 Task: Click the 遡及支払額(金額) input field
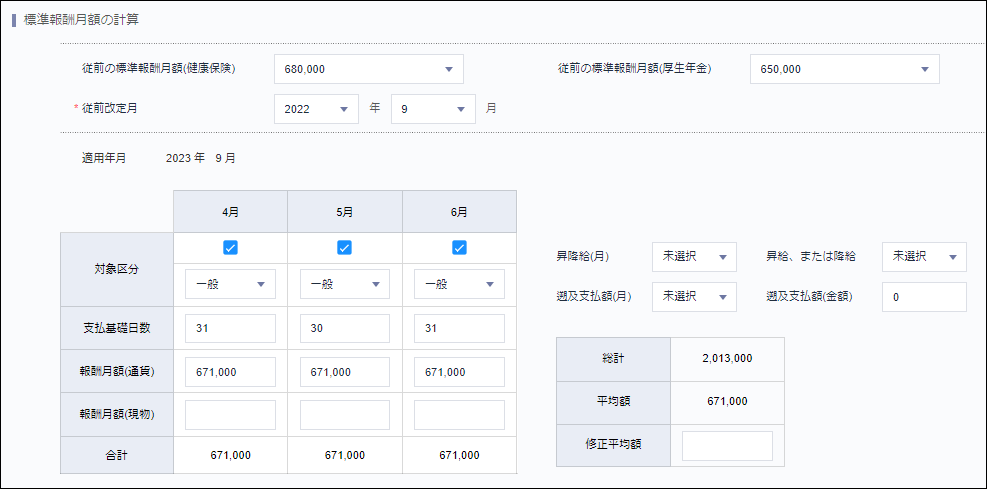[924, 297]
